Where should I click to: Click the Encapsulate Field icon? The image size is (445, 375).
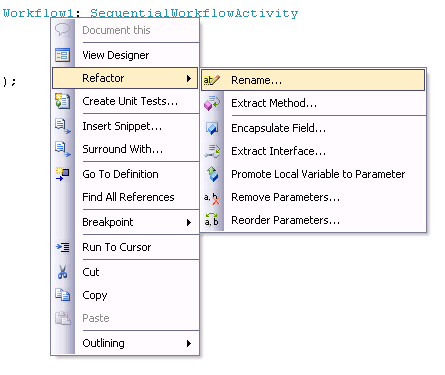pos(212,128)
